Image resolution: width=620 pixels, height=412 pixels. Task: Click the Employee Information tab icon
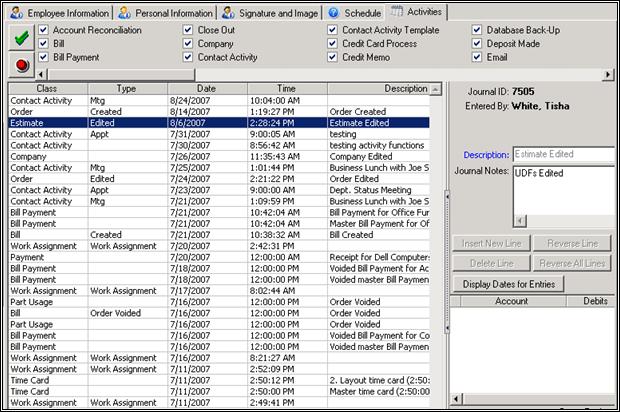click(17, 13)
